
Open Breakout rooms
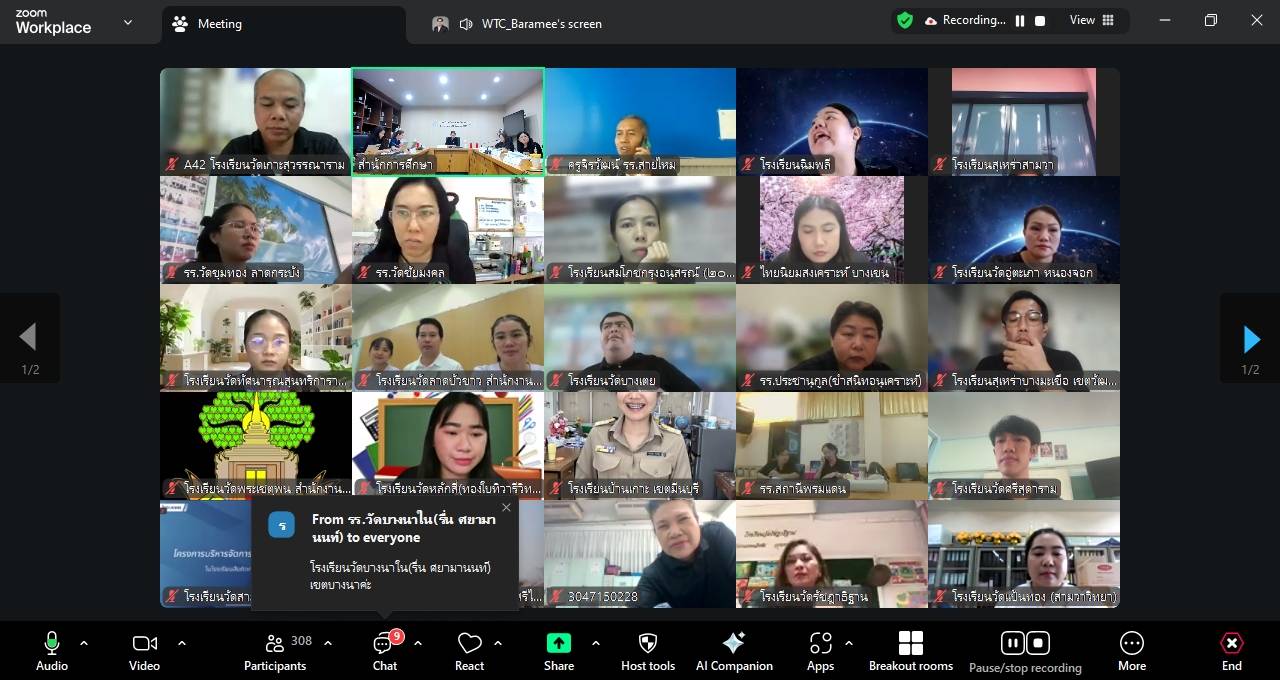(910, 651)
